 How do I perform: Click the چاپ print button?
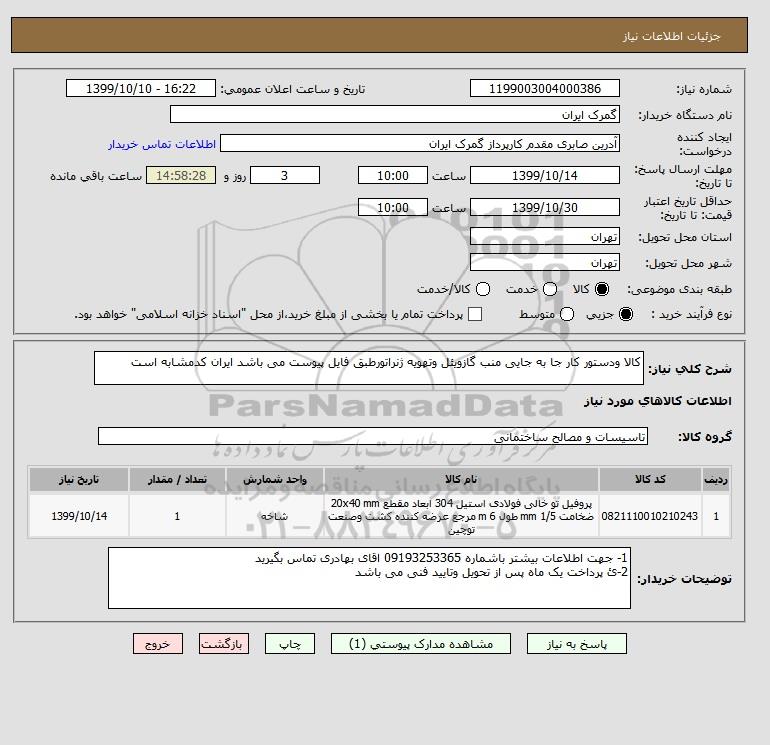pyautogui.click(x=290, y=644)
